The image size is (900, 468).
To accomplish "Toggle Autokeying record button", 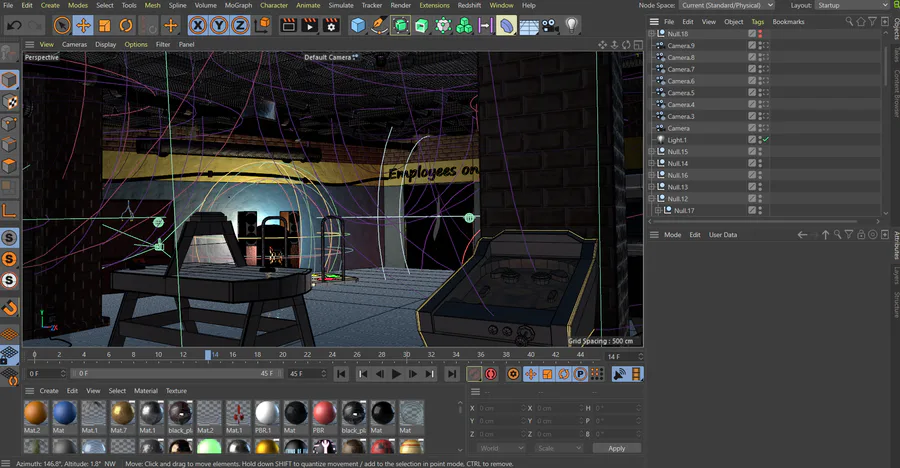I will 491,374.
